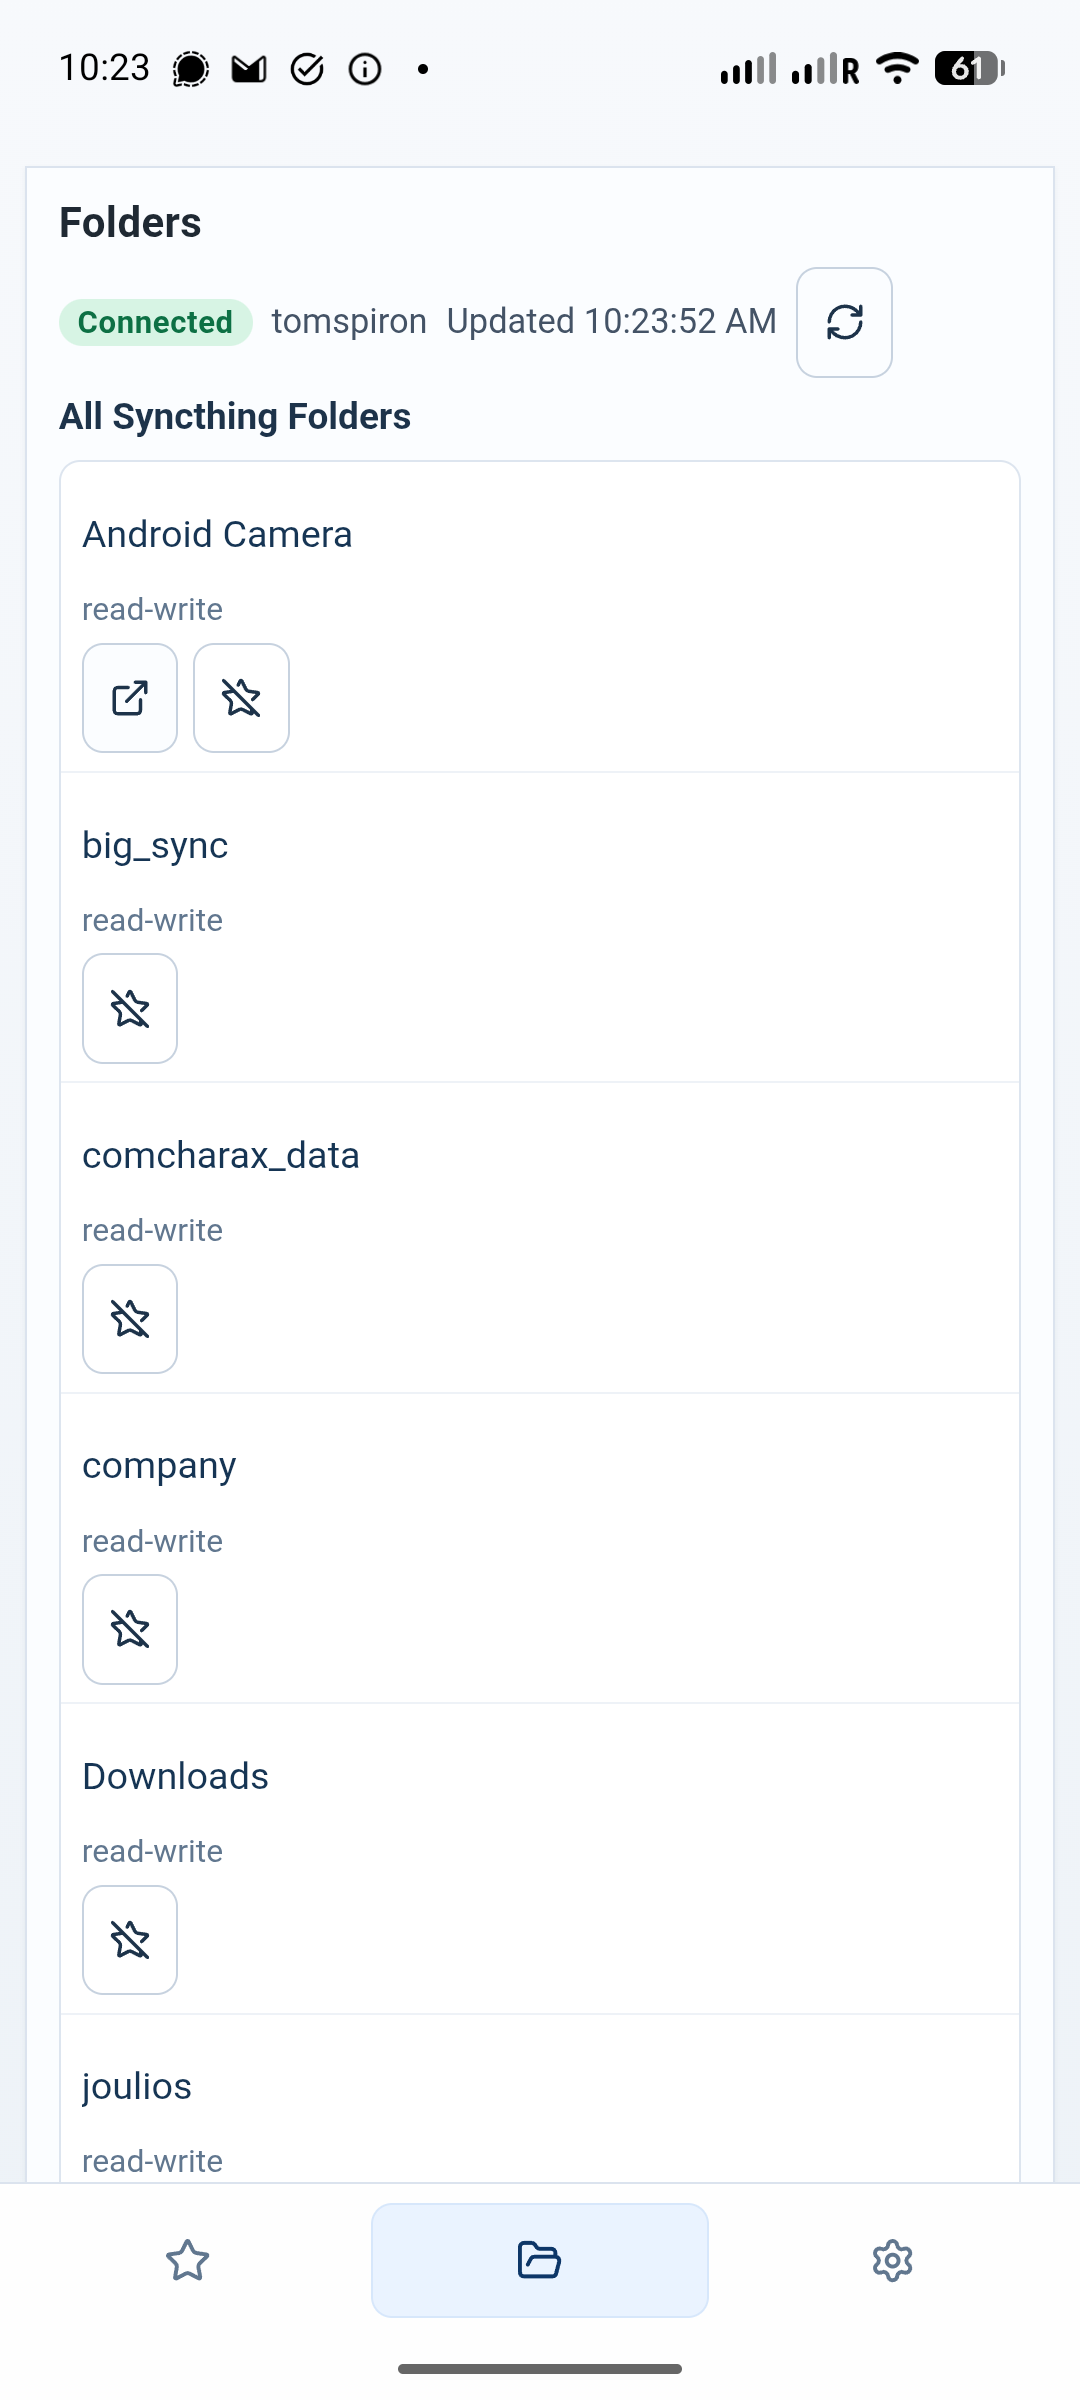The width and height of the screenshot is (1080, 2400).
Task: Toggle favorite star for Downloads folder
Action: pos(130,1940)
